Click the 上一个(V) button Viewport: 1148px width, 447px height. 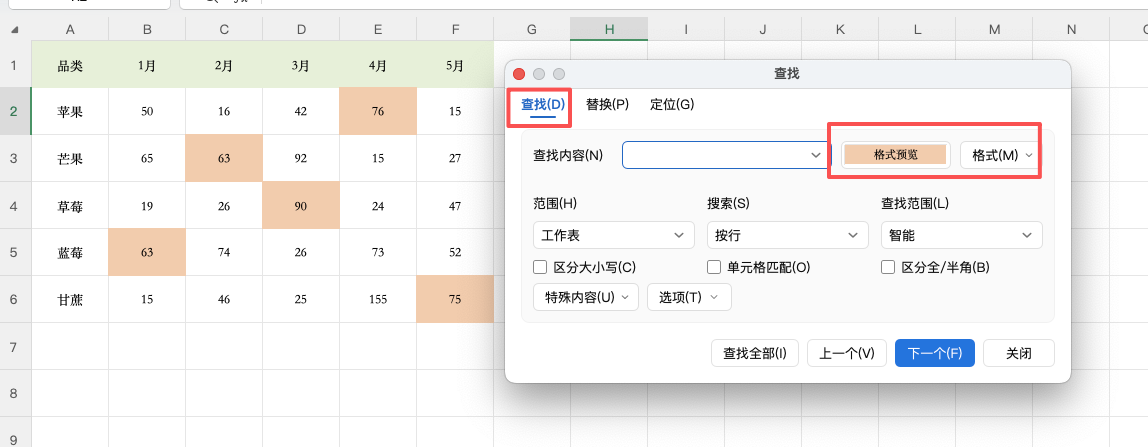(846, 353)
